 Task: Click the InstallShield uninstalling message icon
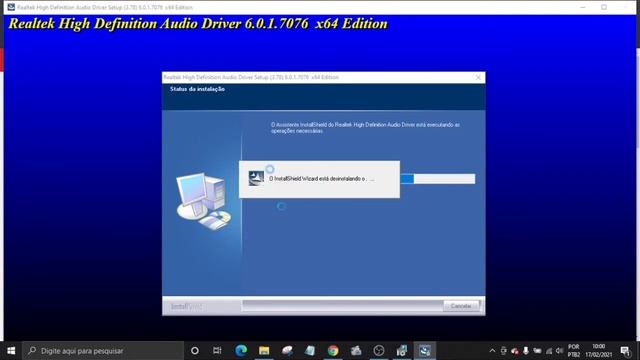(x=256, y=178)
